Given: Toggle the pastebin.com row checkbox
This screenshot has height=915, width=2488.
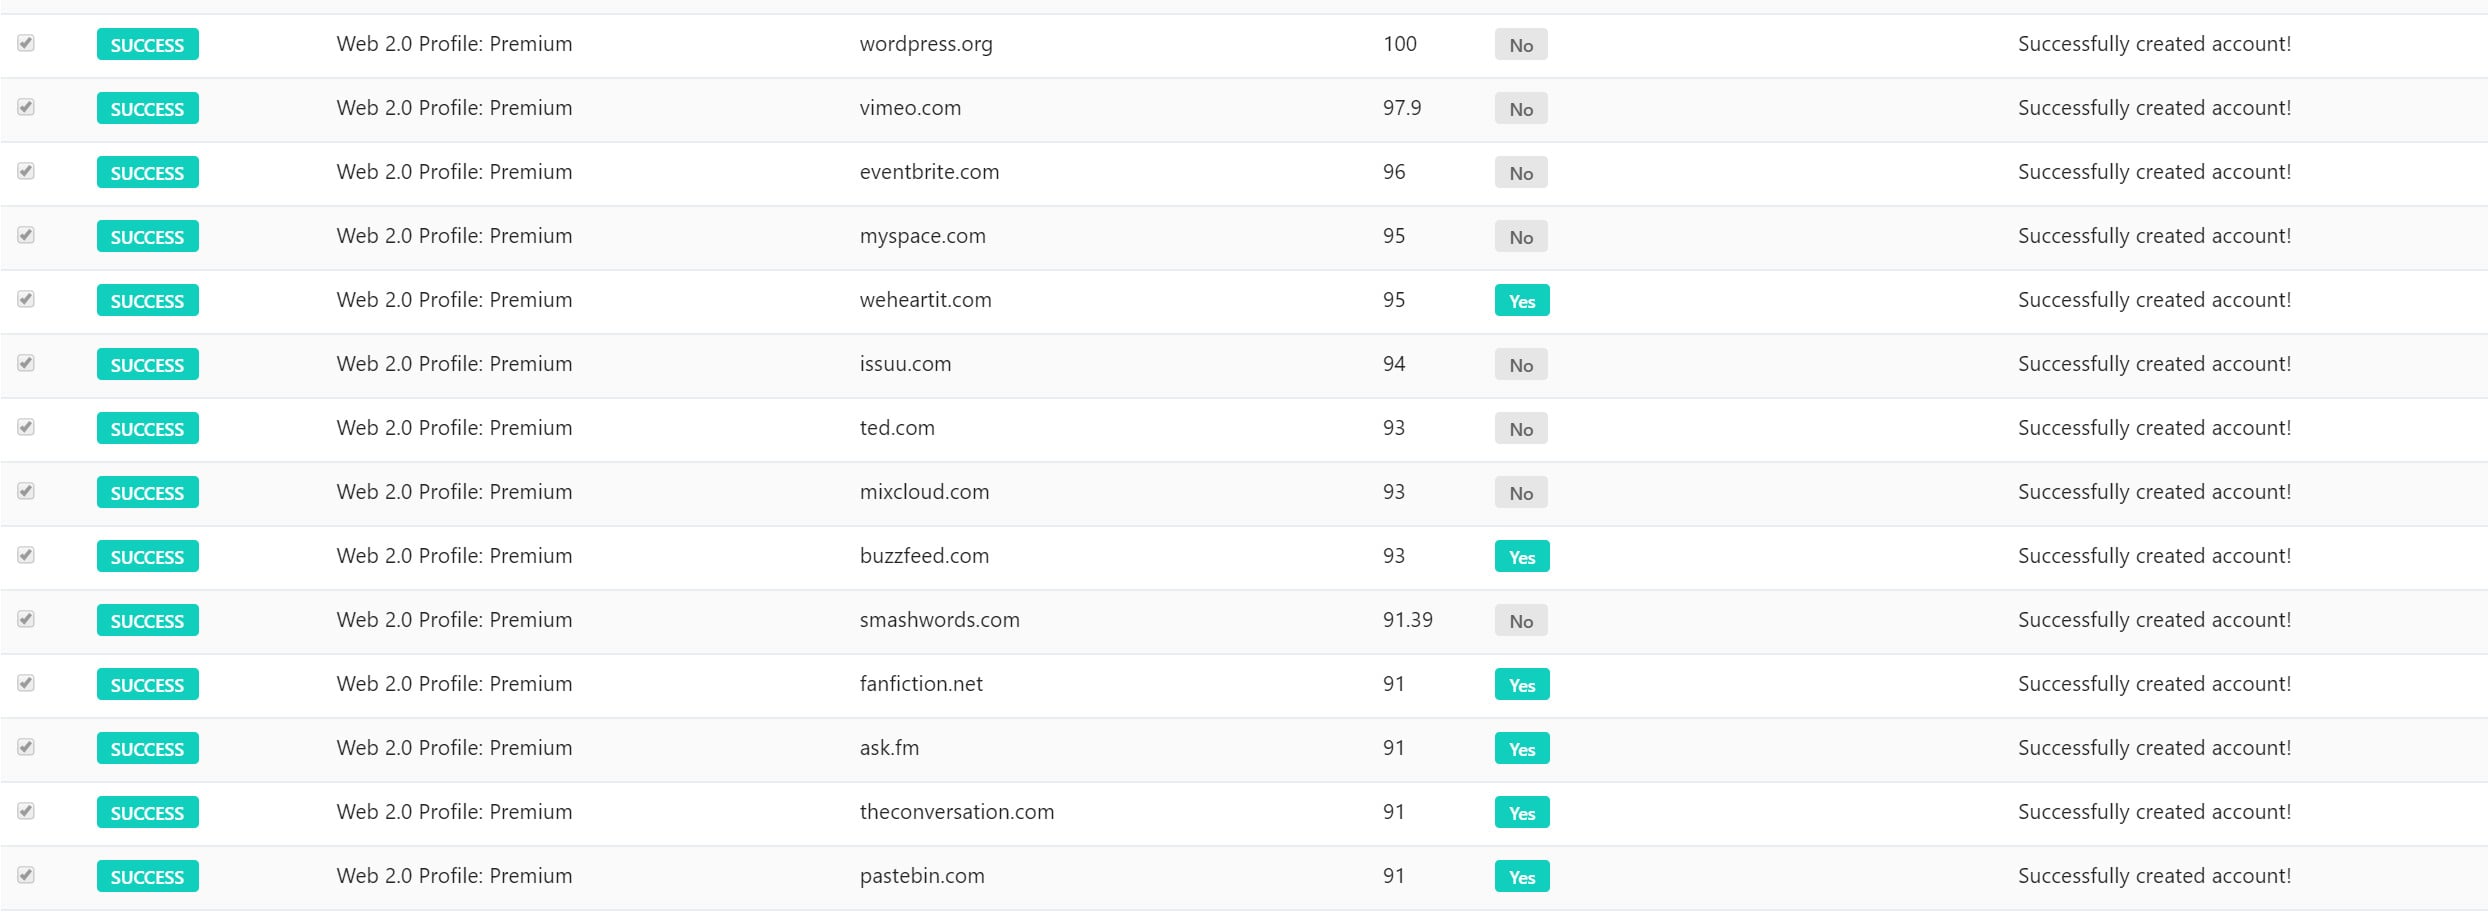Looking at the screenshot, I should [x=26, y=875].
